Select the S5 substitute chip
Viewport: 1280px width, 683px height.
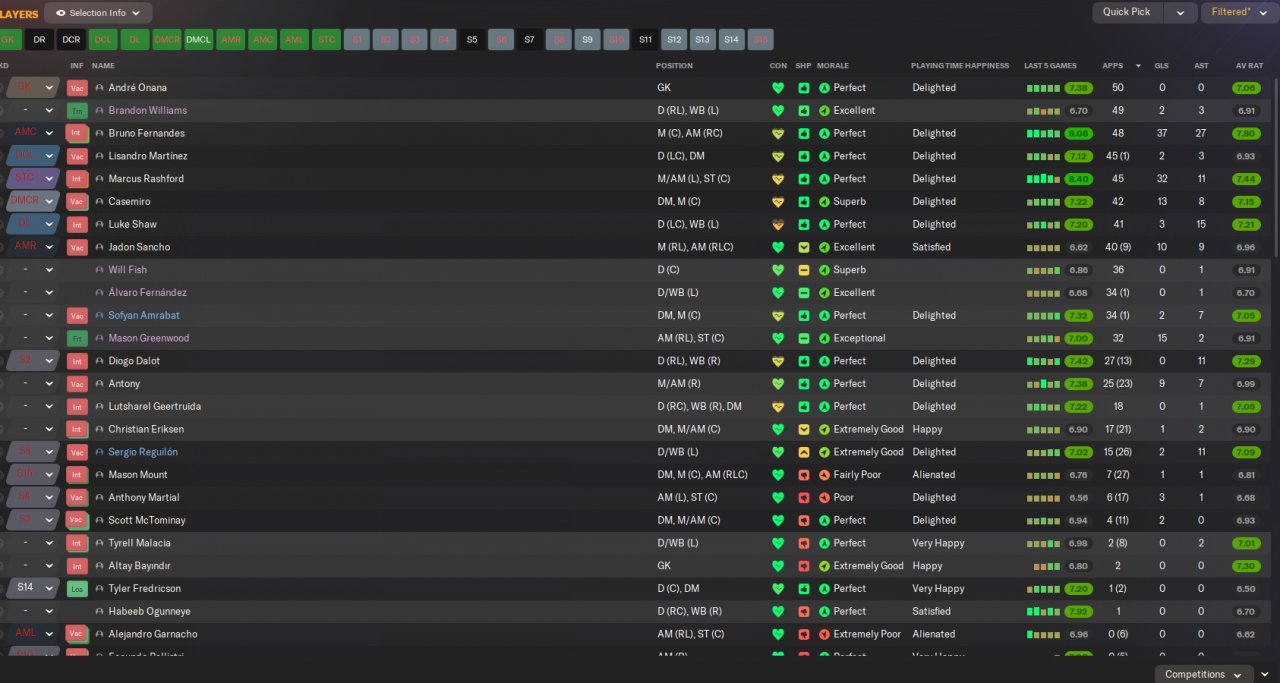pyautogui.click(x=472, y=40)
